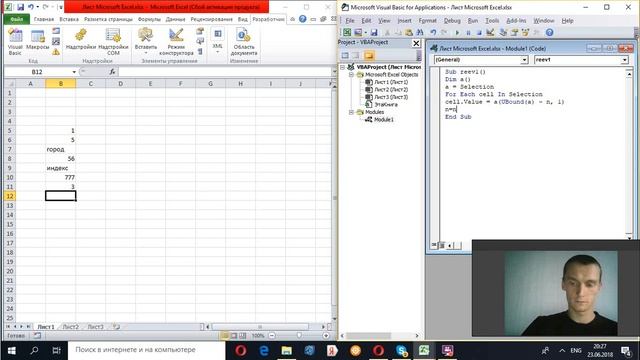The image size is (640, 360).
Task: Click the Save icon in VBA toolbar
Action: [x=374, y=32]
